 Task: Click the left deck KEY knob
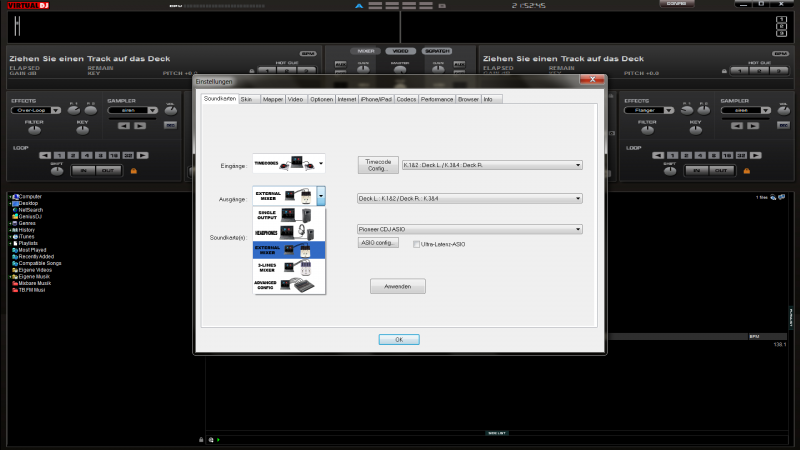(82, 130)
